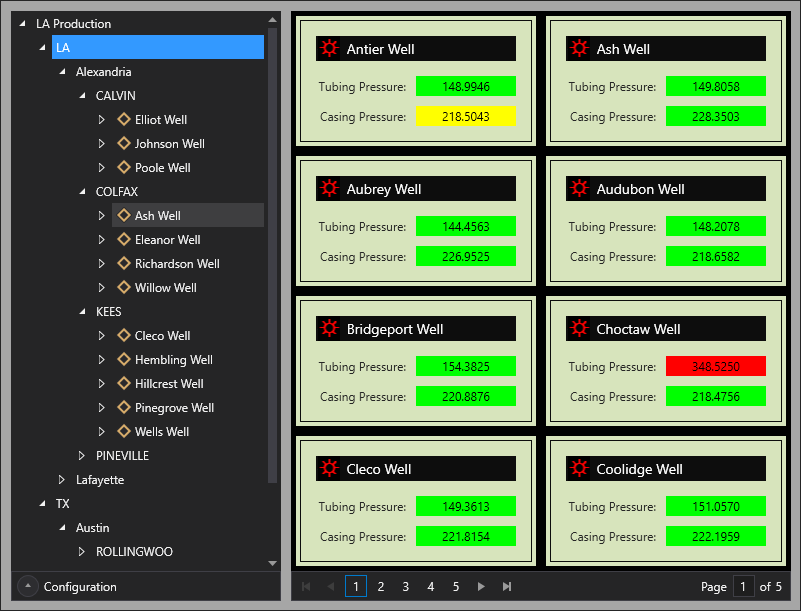The image size is (801, 611).
Task: Click the diamond icon beside Hillcrest Well
Action: [x=124, y=383]
